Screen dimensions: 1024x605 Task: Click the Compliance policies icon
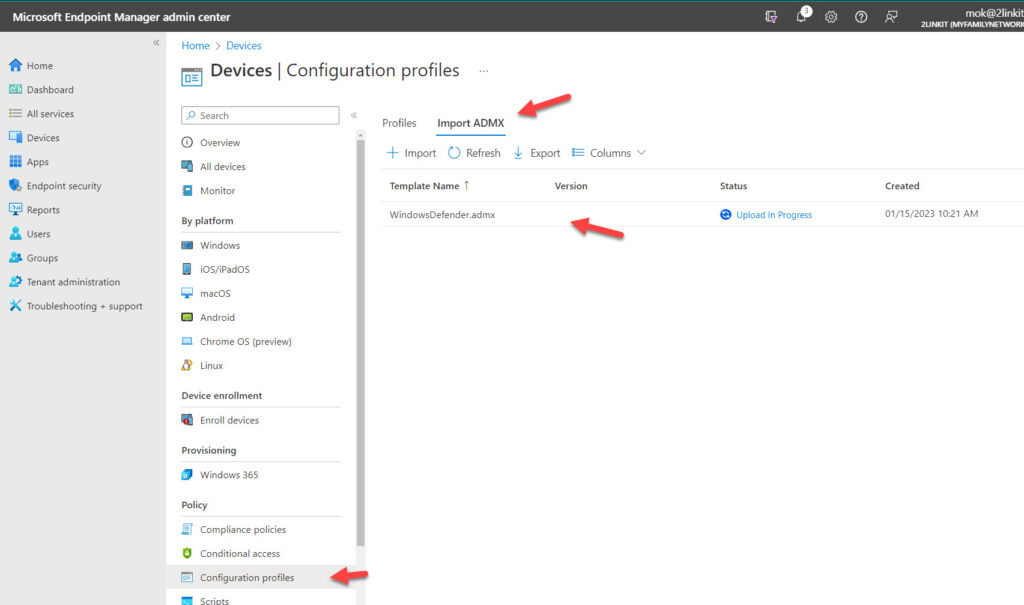pyautogui.click(x=187, y=529)
